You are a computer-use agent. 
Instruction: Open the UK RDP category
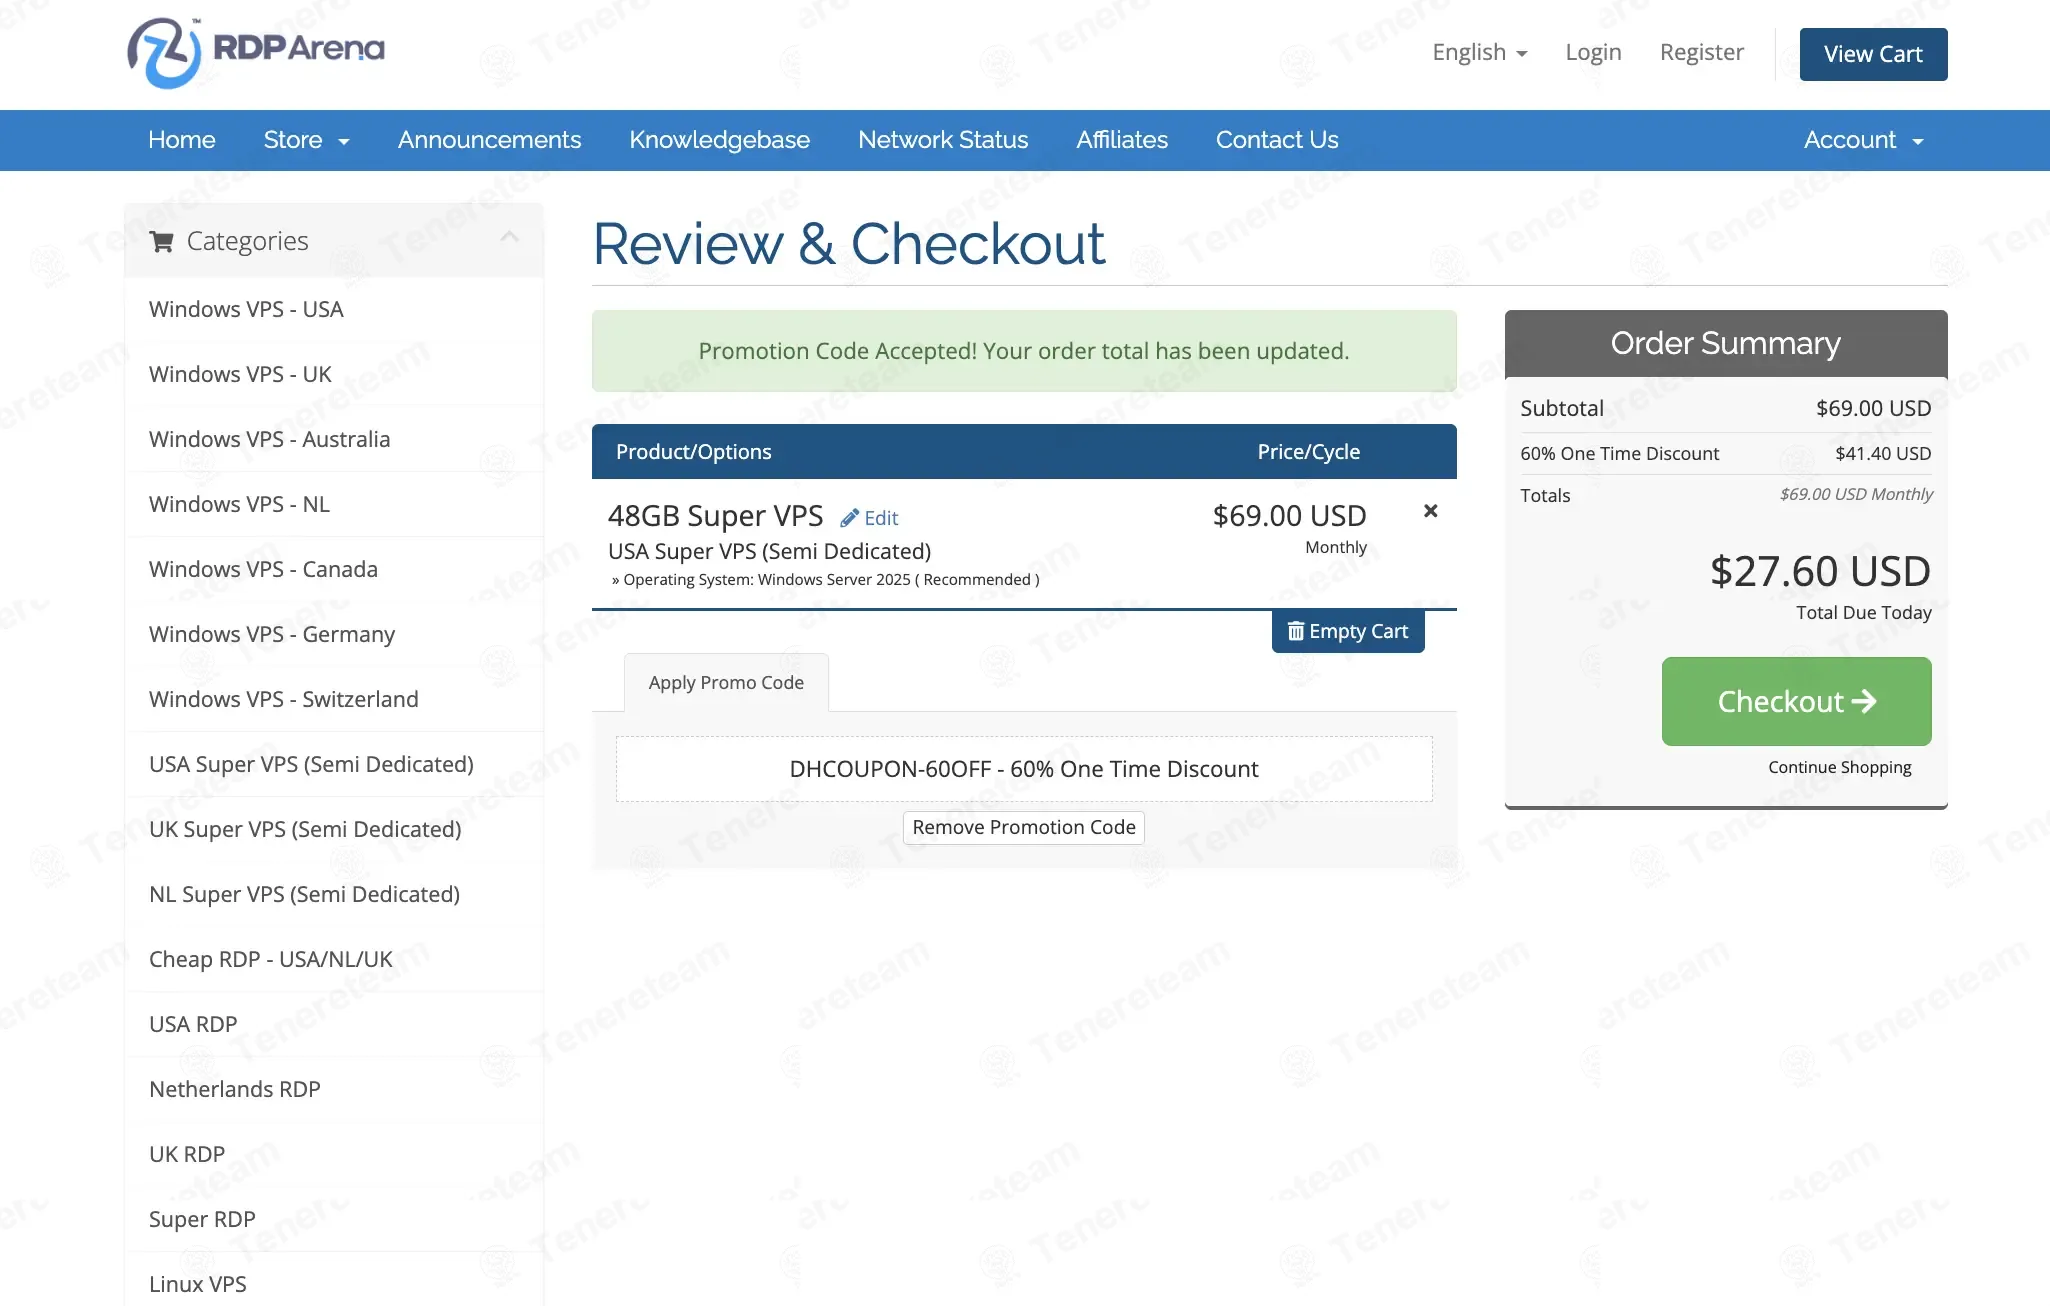point(334,1154)
